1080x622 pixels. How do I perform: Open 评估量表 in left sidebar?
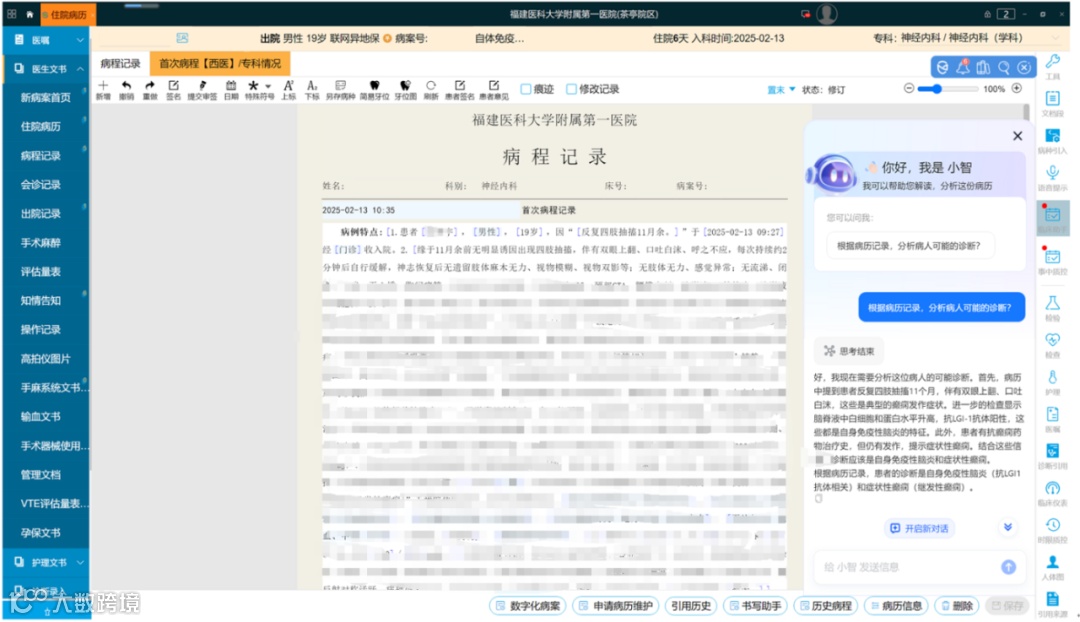(41, 271)
